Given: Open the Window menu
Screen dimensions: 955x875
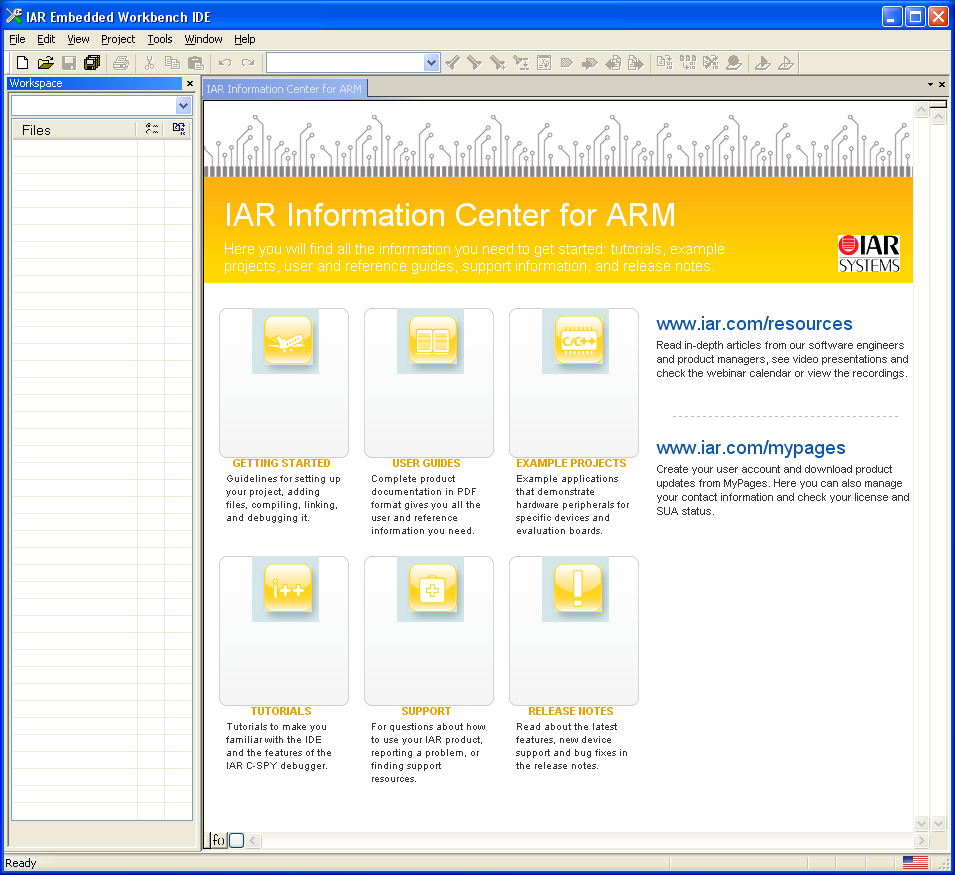Looking at the screenshot, I should click(x=203, y=39).
